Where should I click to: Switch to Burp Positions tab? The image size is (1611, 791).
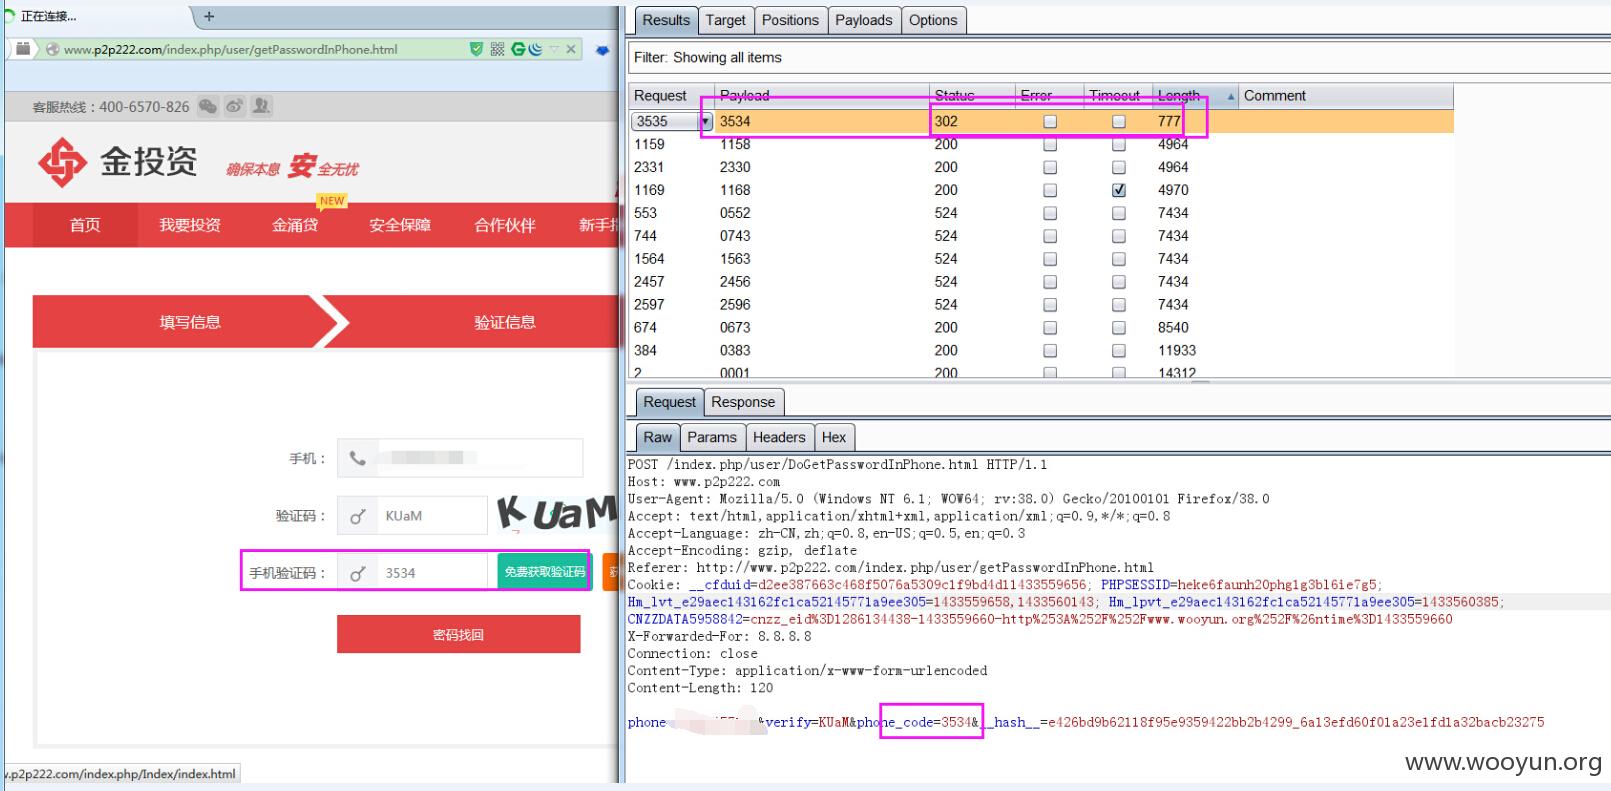pyautogui.click(x=790, y=20)
